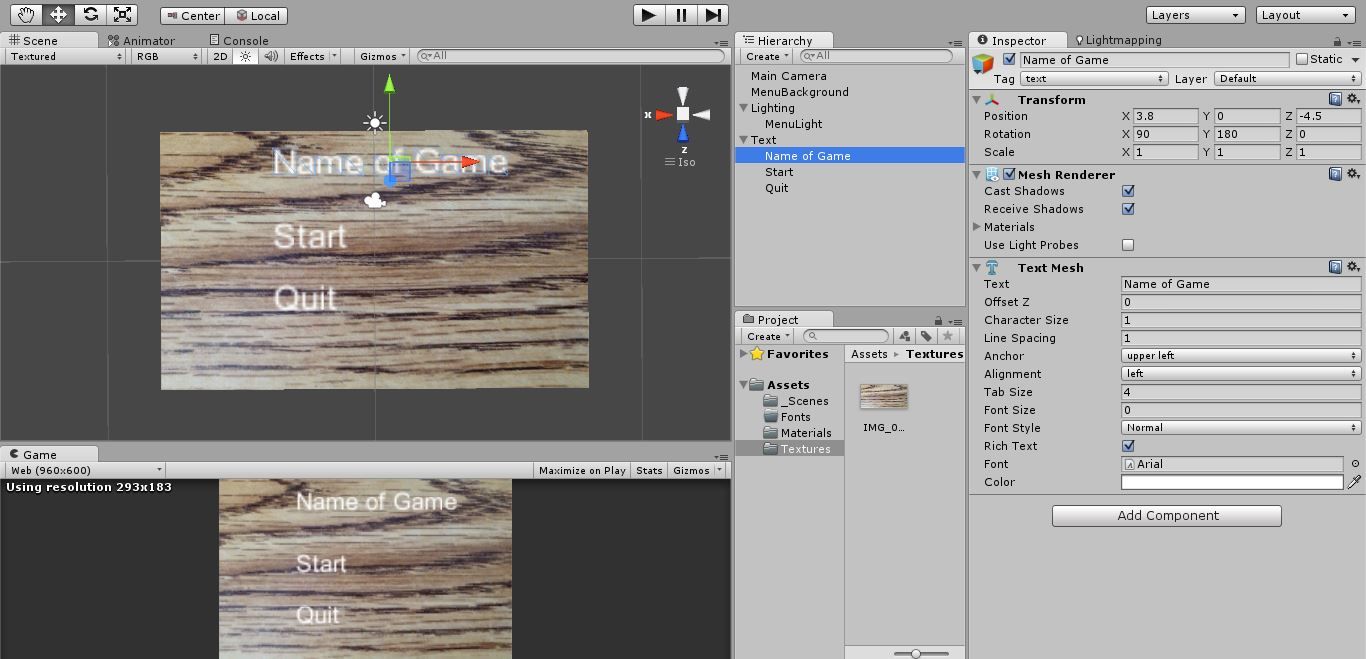Click the Add Component button
Screen dimensions: 1366x659
tap(1165, 515)
